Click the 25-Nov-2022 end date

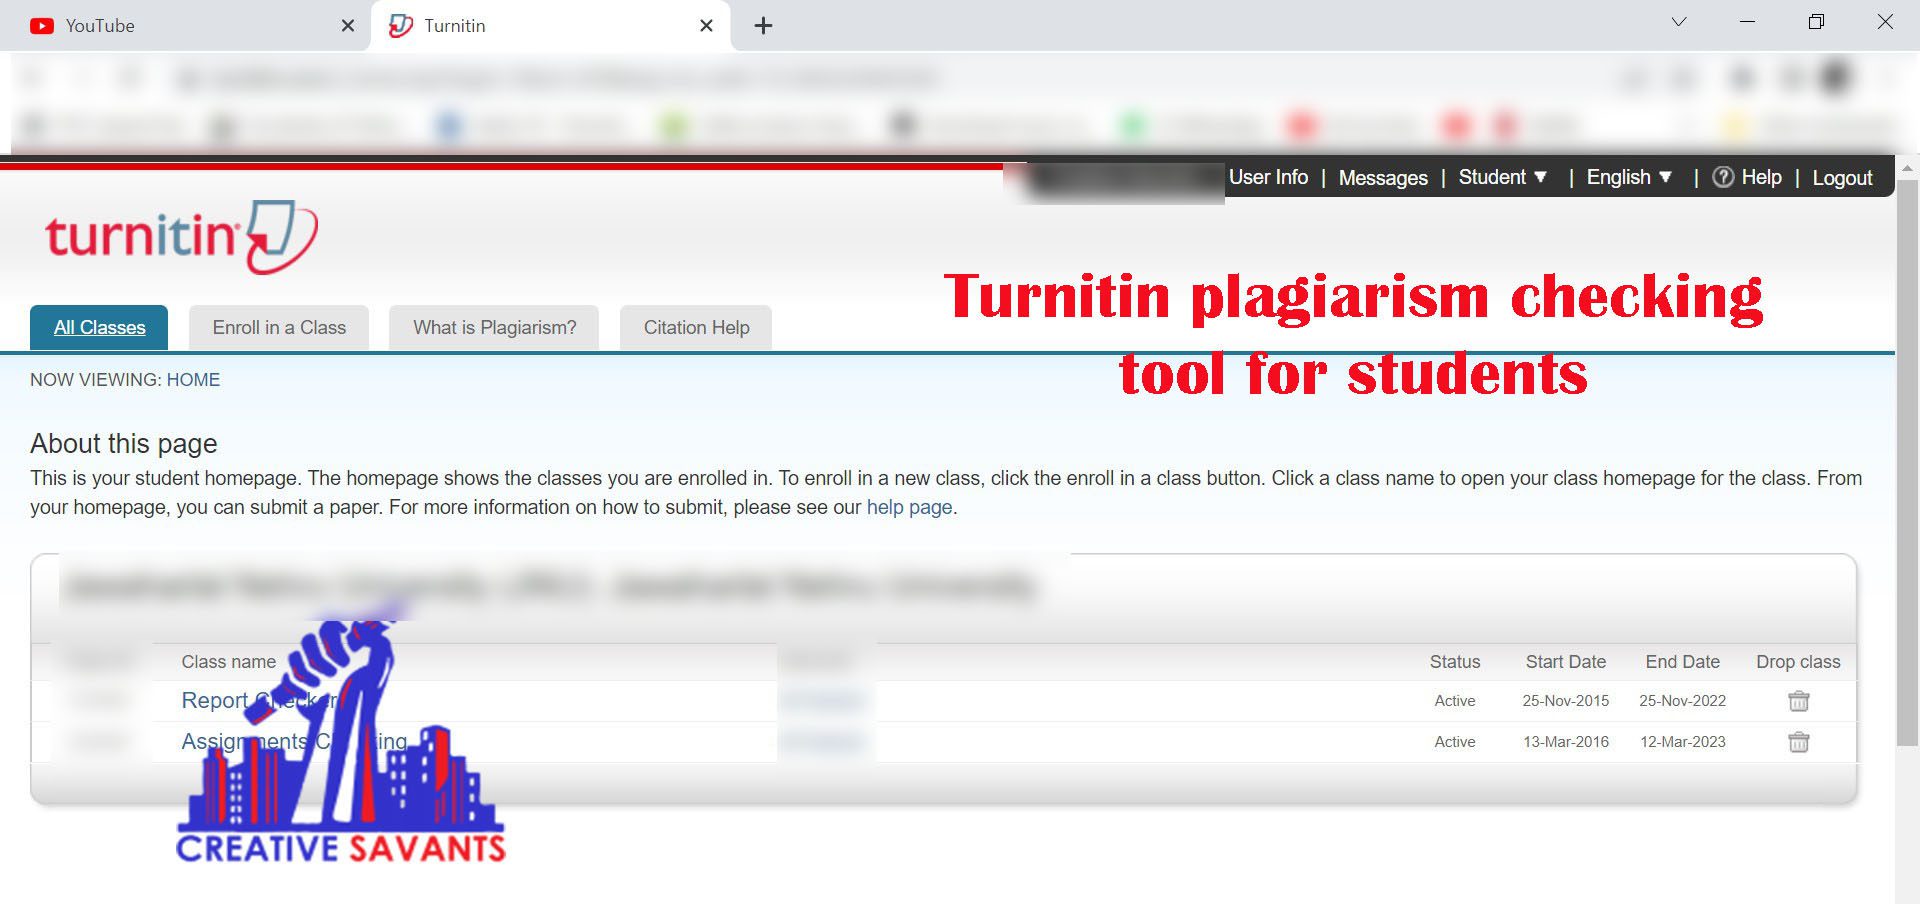point(1682,701)
